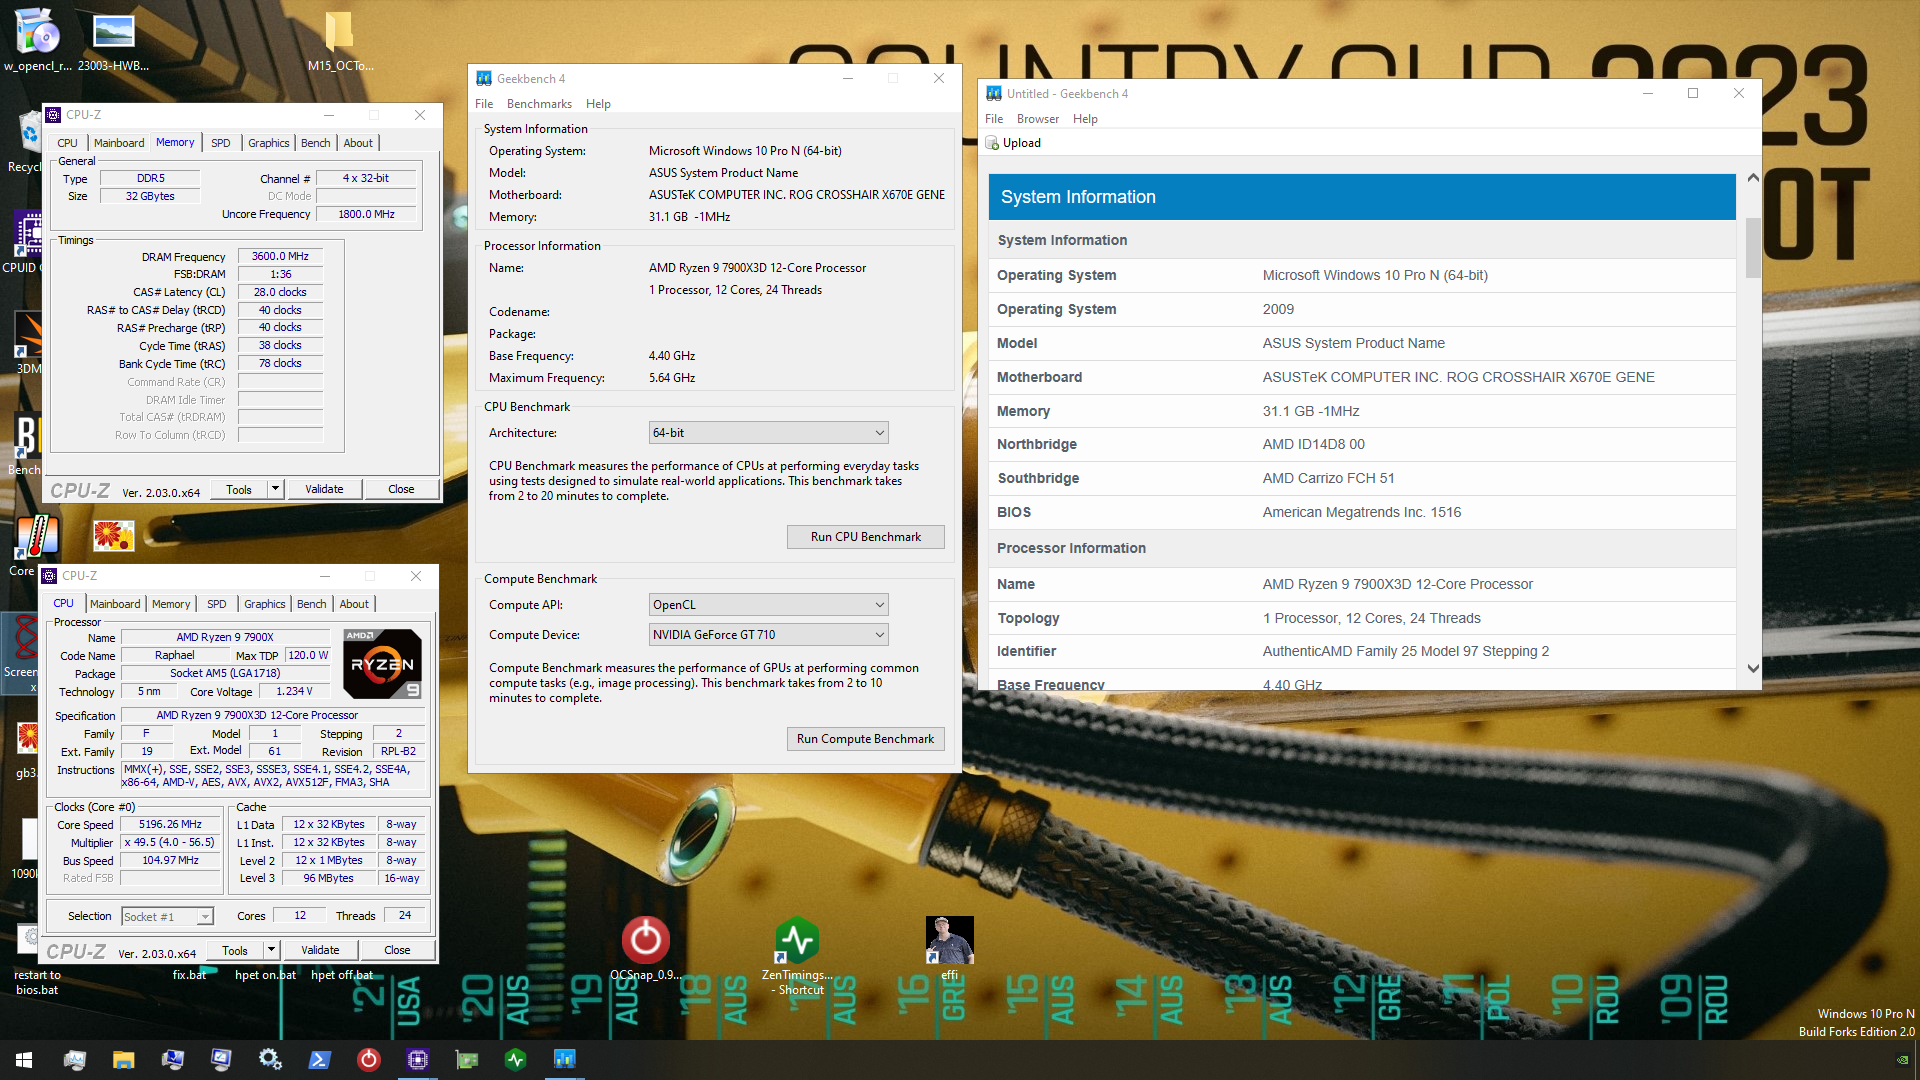Launch the ZenTimings shortcut icon

click(x=797, y=939)
